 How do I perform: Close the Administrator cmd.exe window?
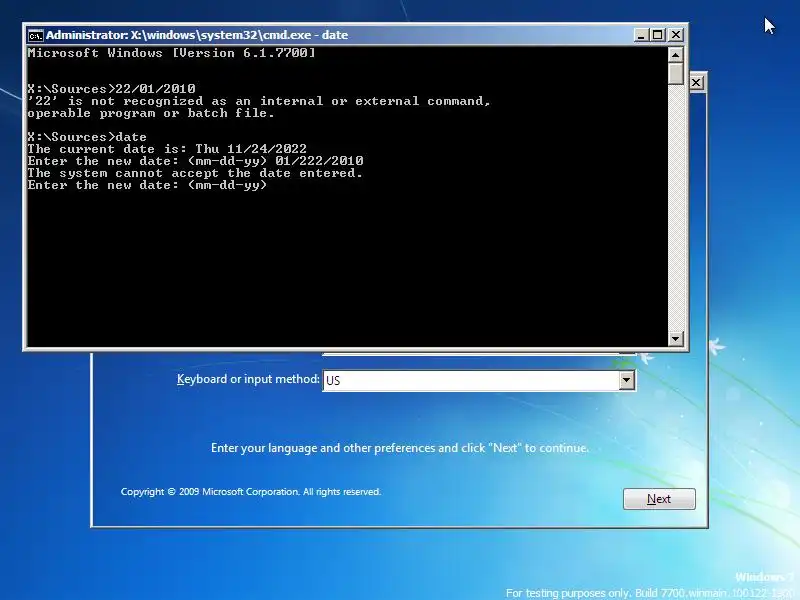[x=676, y=35]
